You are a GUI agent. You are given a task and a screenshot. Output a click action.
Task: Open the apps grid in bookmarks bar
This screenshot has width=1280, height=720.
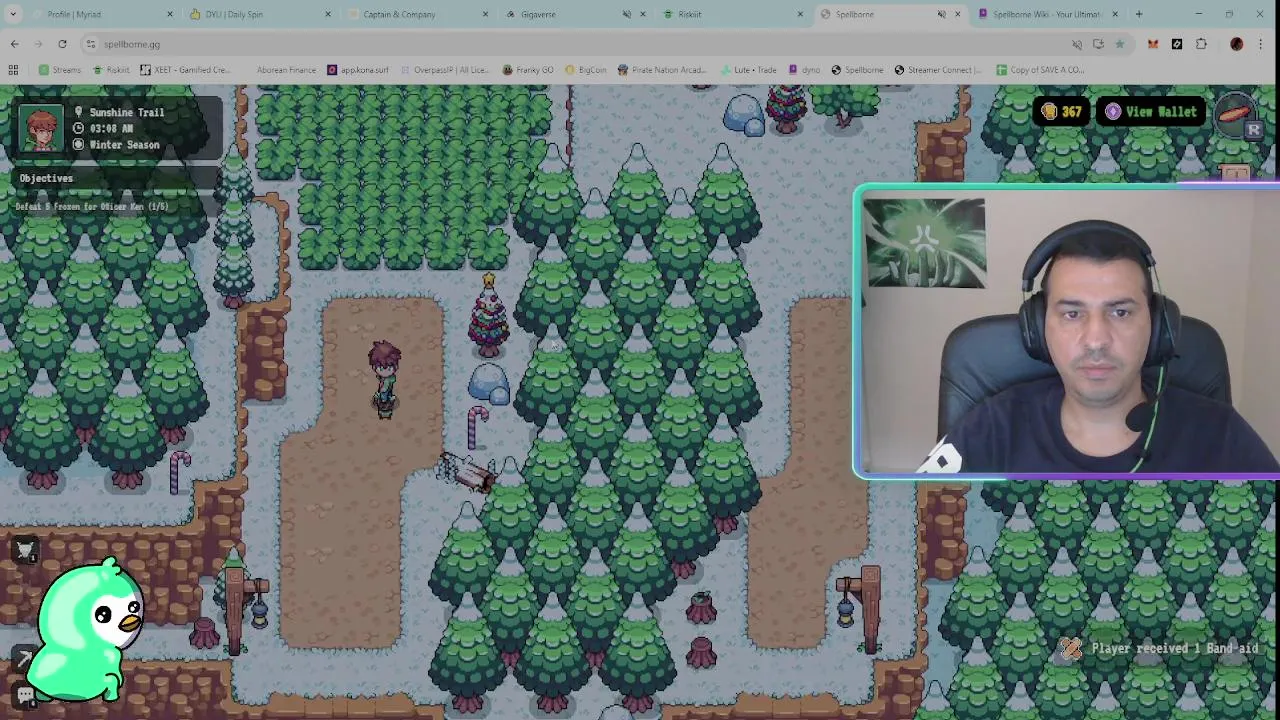(13, 70)
